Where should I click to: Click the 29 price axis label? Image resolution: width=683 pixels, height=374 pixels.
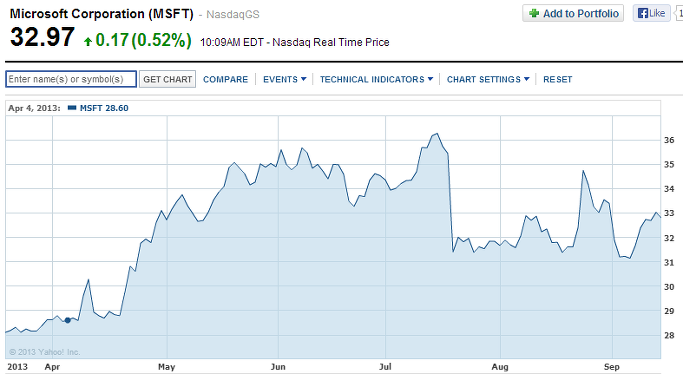[669, 311]
